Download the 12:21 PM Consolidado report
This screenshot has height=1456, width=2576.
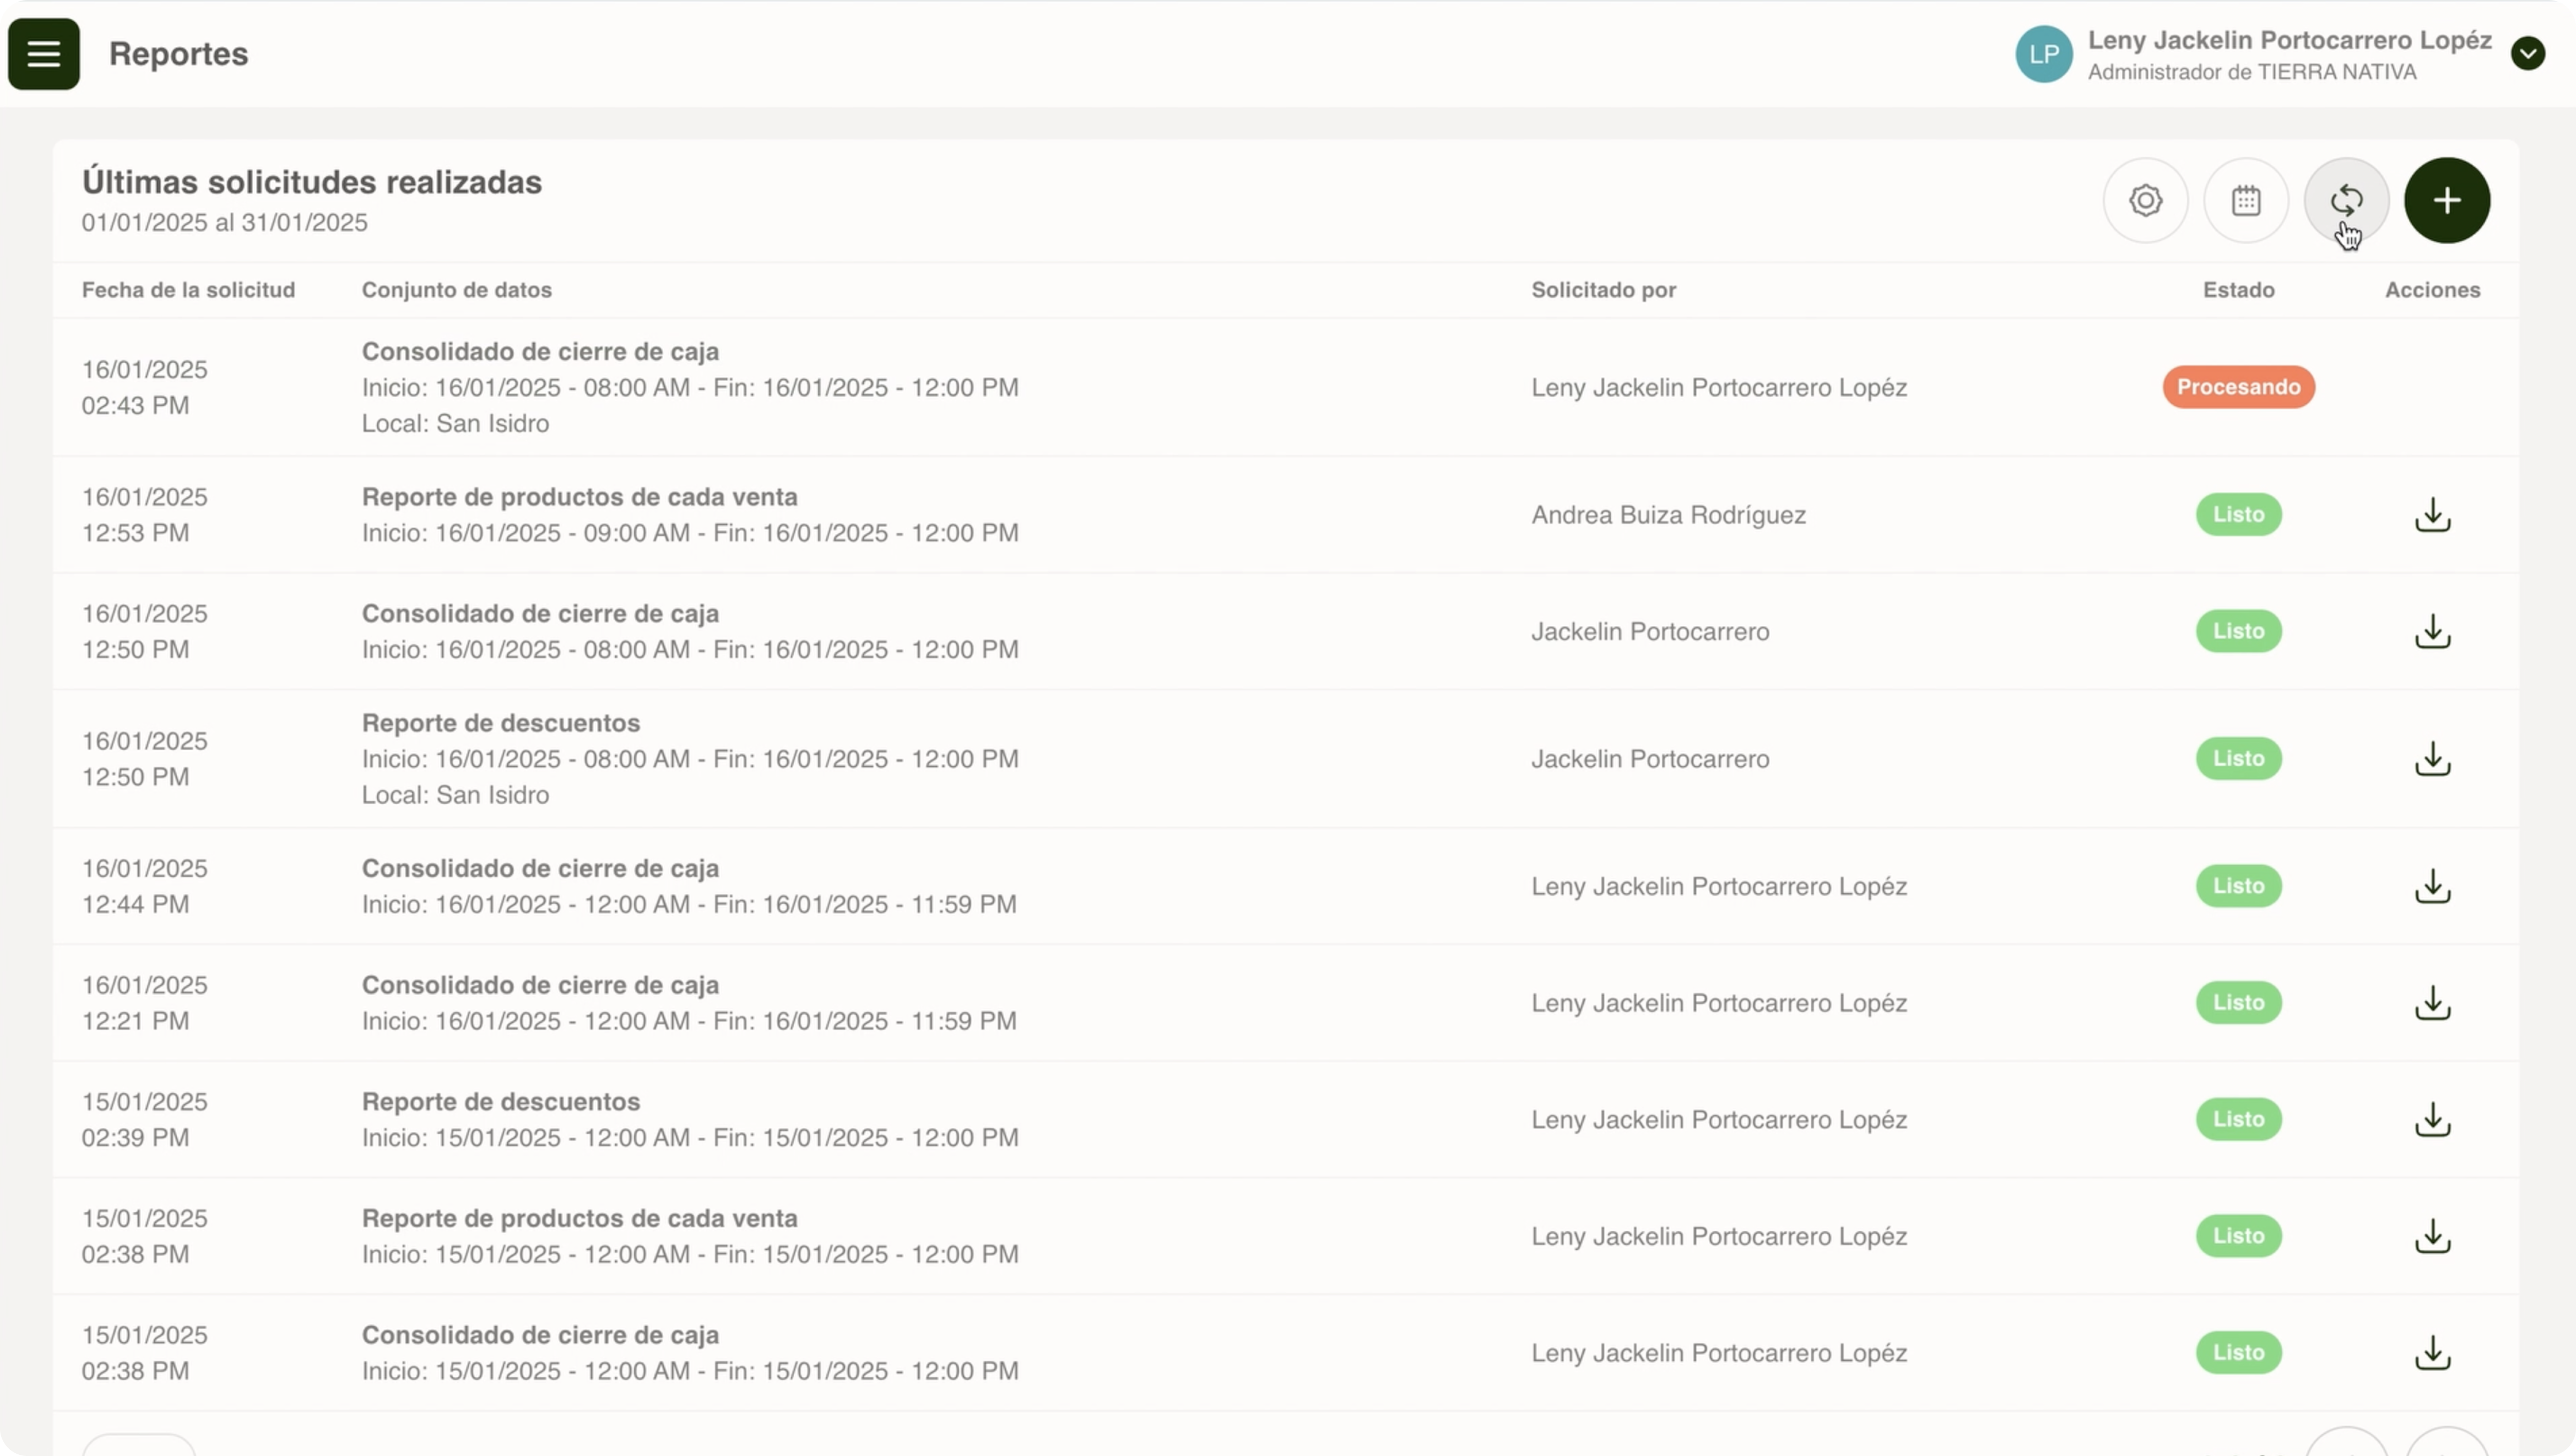[x=2432, y=1003]
